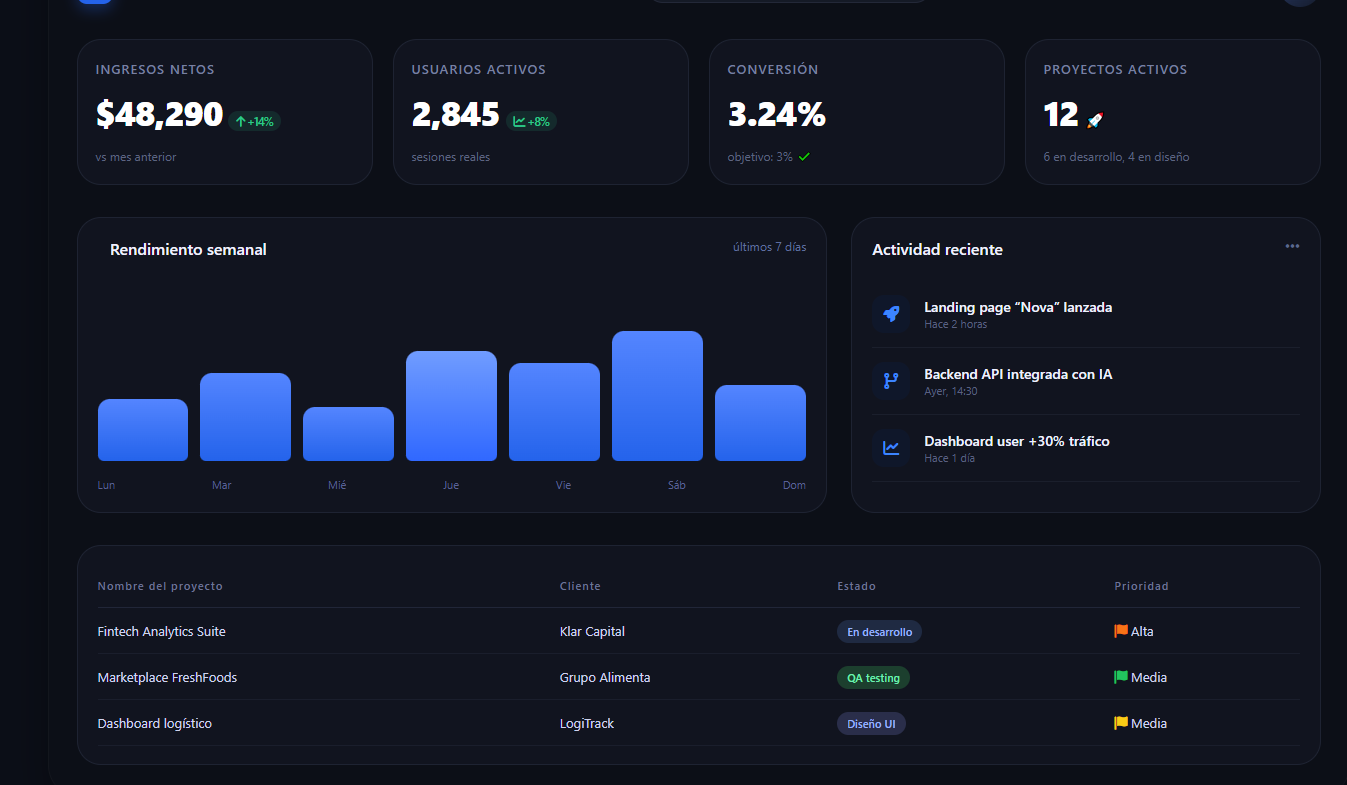1347x785 pixels.
Task: Click the PROYECTOS ACTIVOS card title
Action: 1115,70
